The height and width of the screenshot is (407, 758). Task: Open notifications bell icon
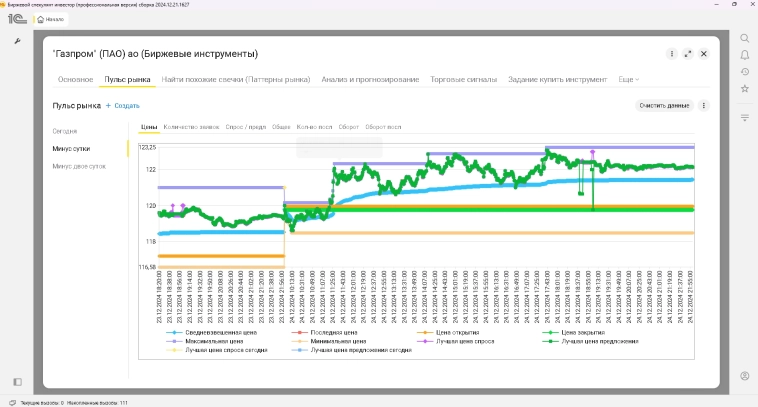tap(744, 55)
